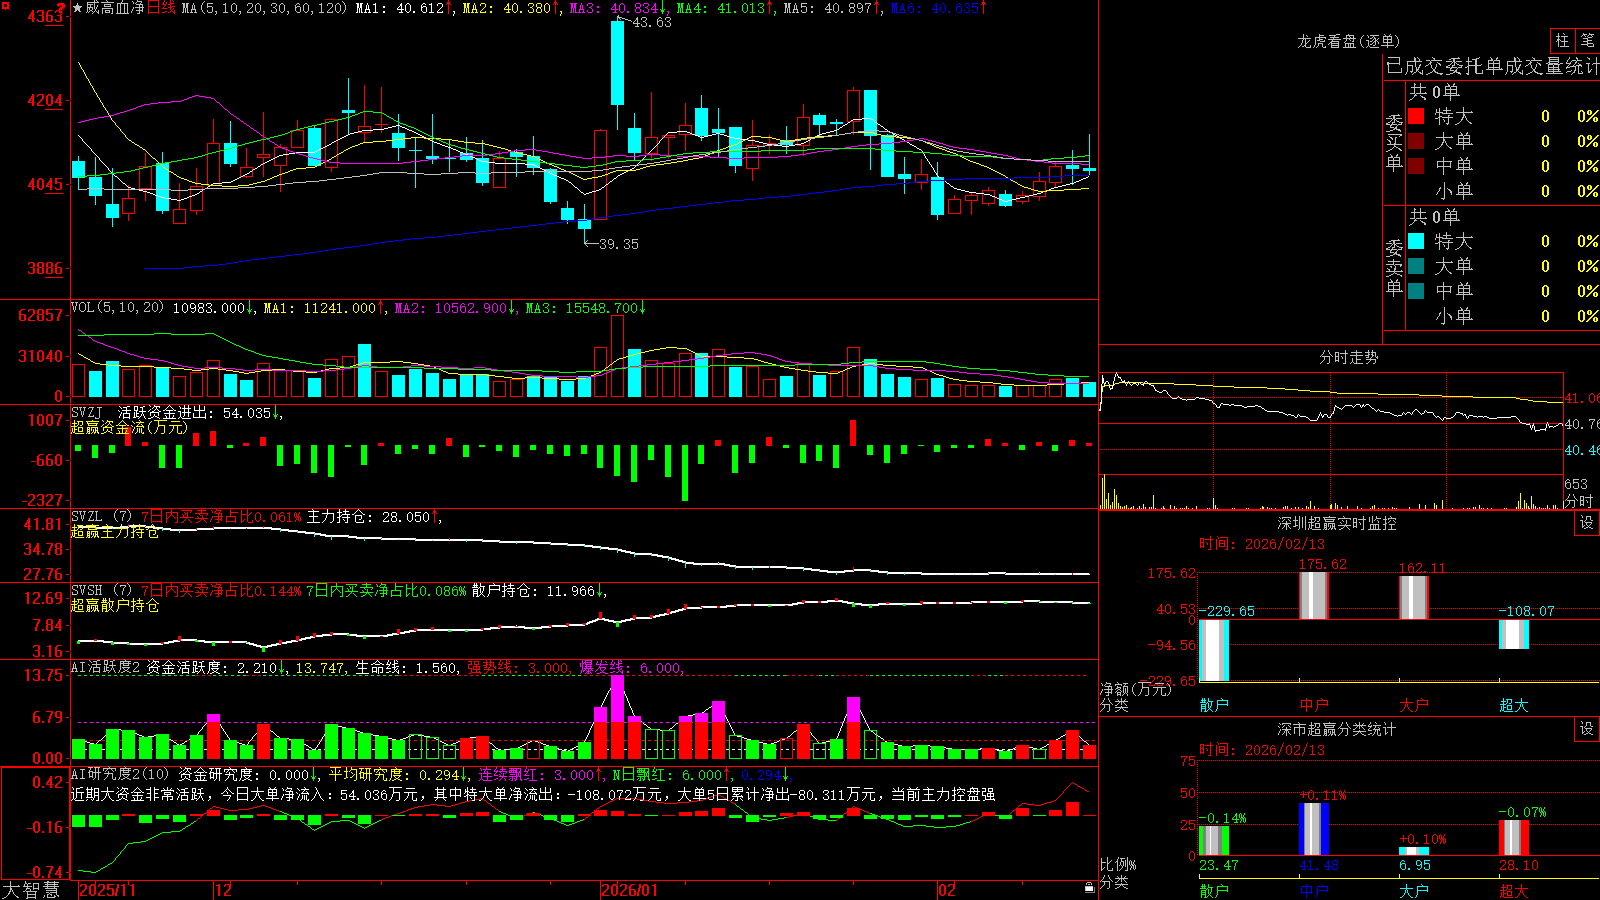The width and height of the screenshot is (1600, 900).
Task: Click the teal 中单 sell-order swatch
Action: point(1416,291)
